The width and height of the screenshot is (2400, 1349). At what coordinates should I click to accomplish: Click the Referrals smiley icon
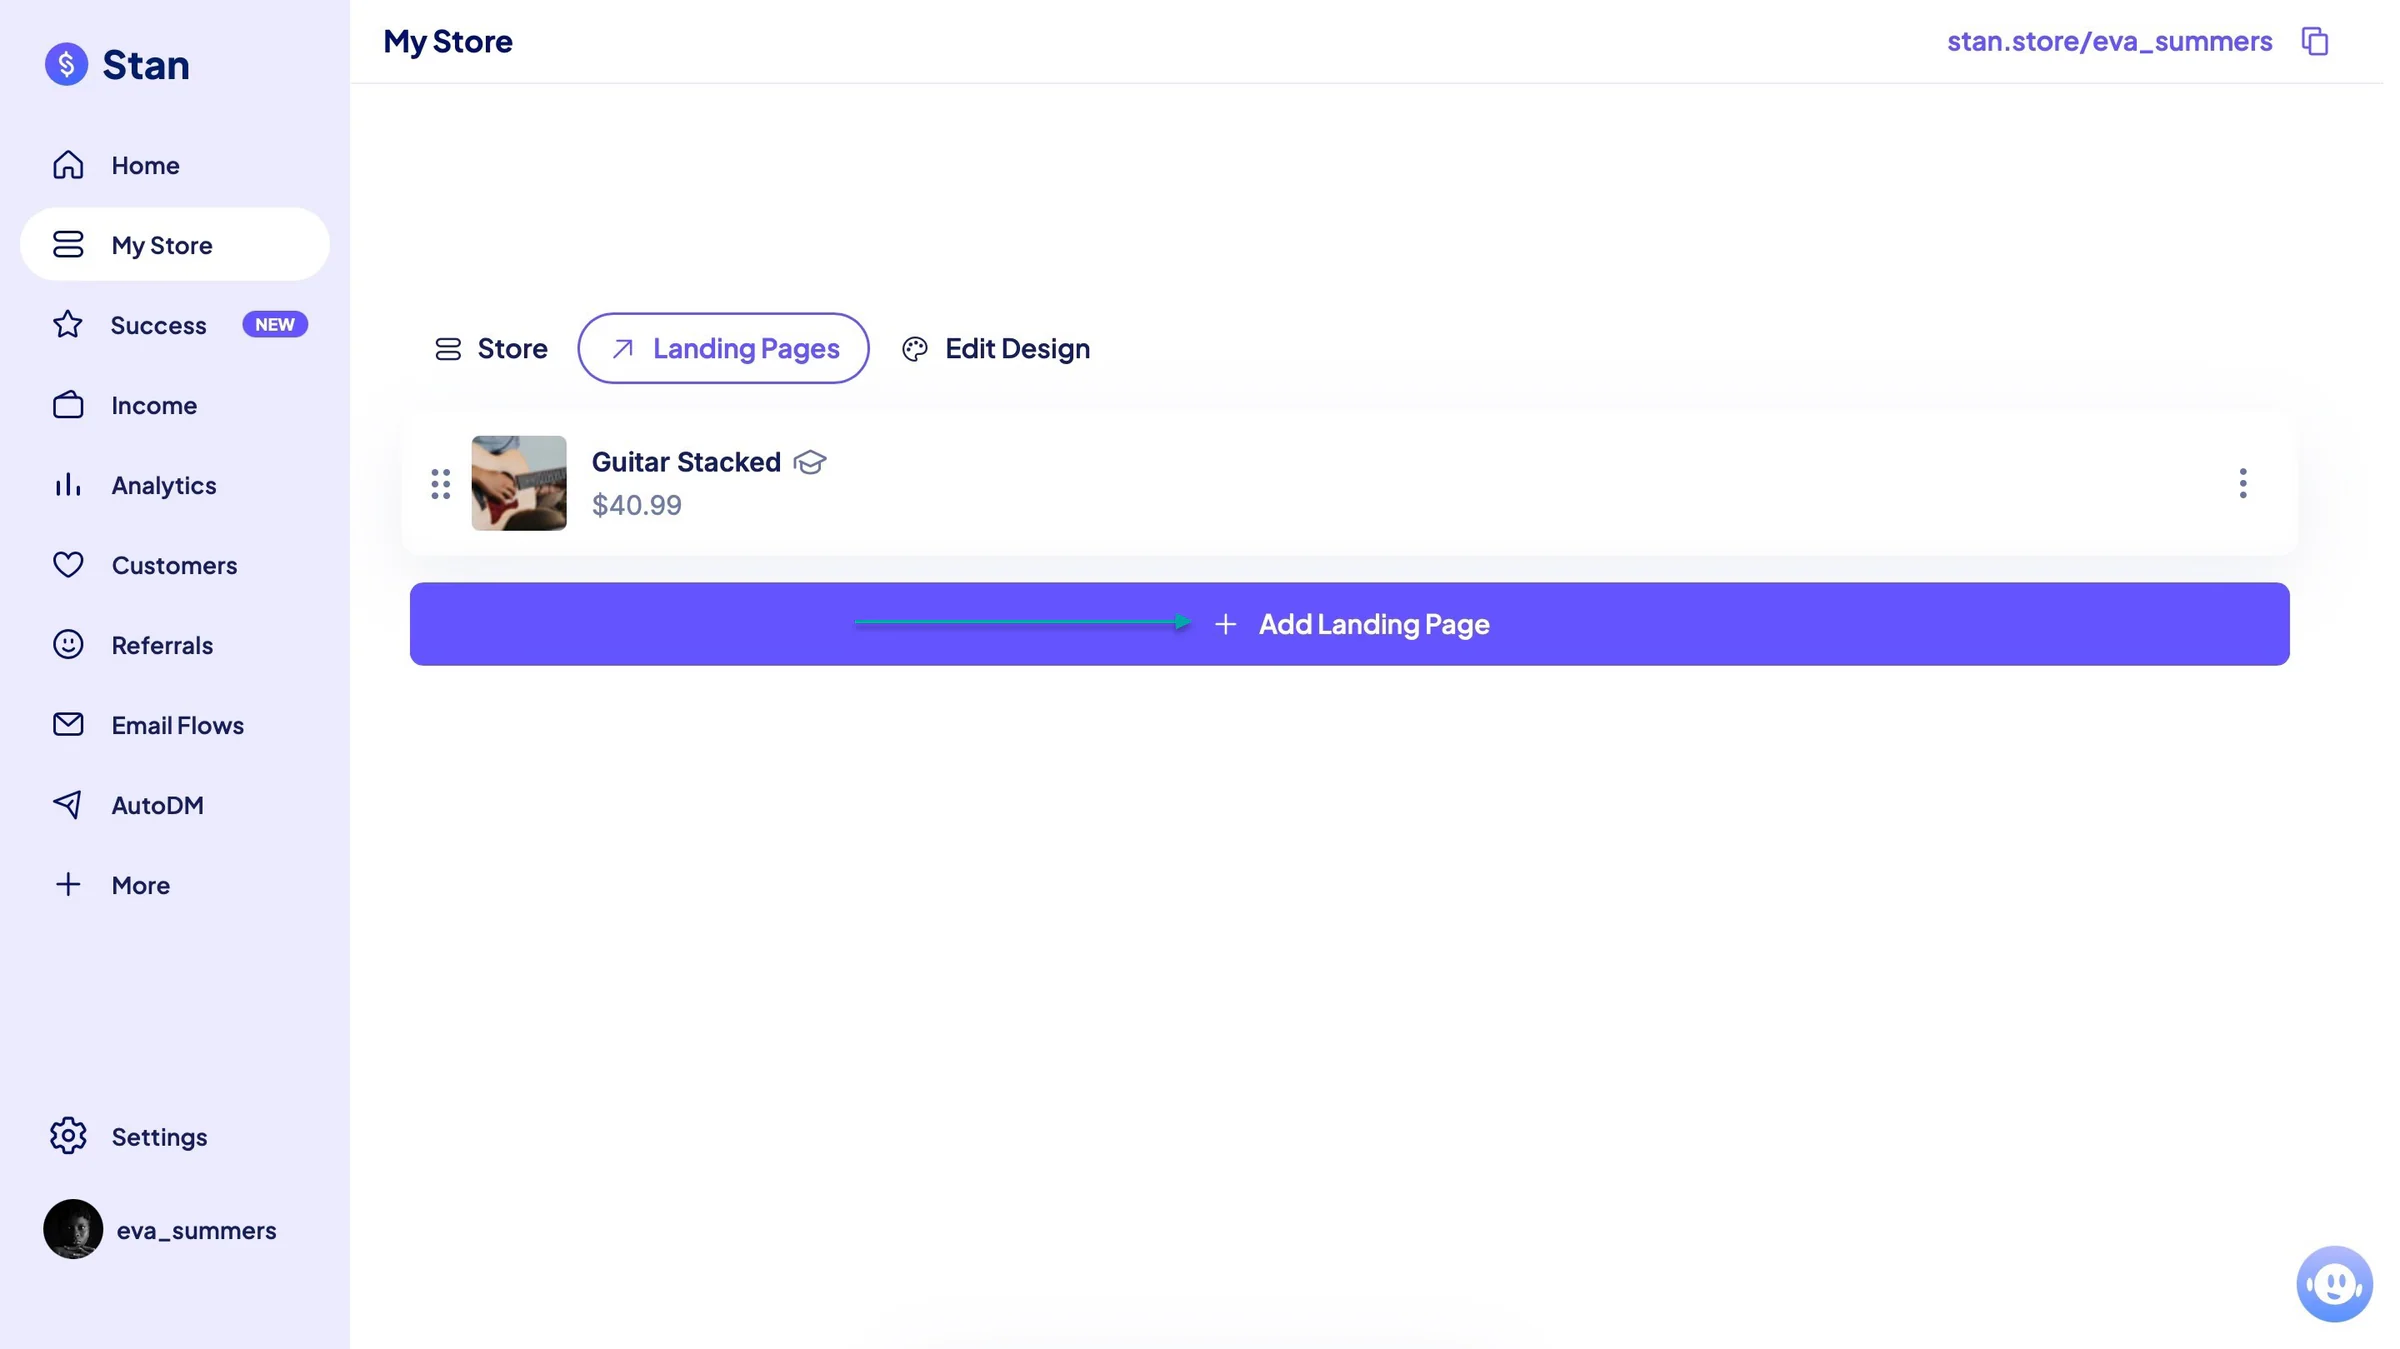pos(68,645)
